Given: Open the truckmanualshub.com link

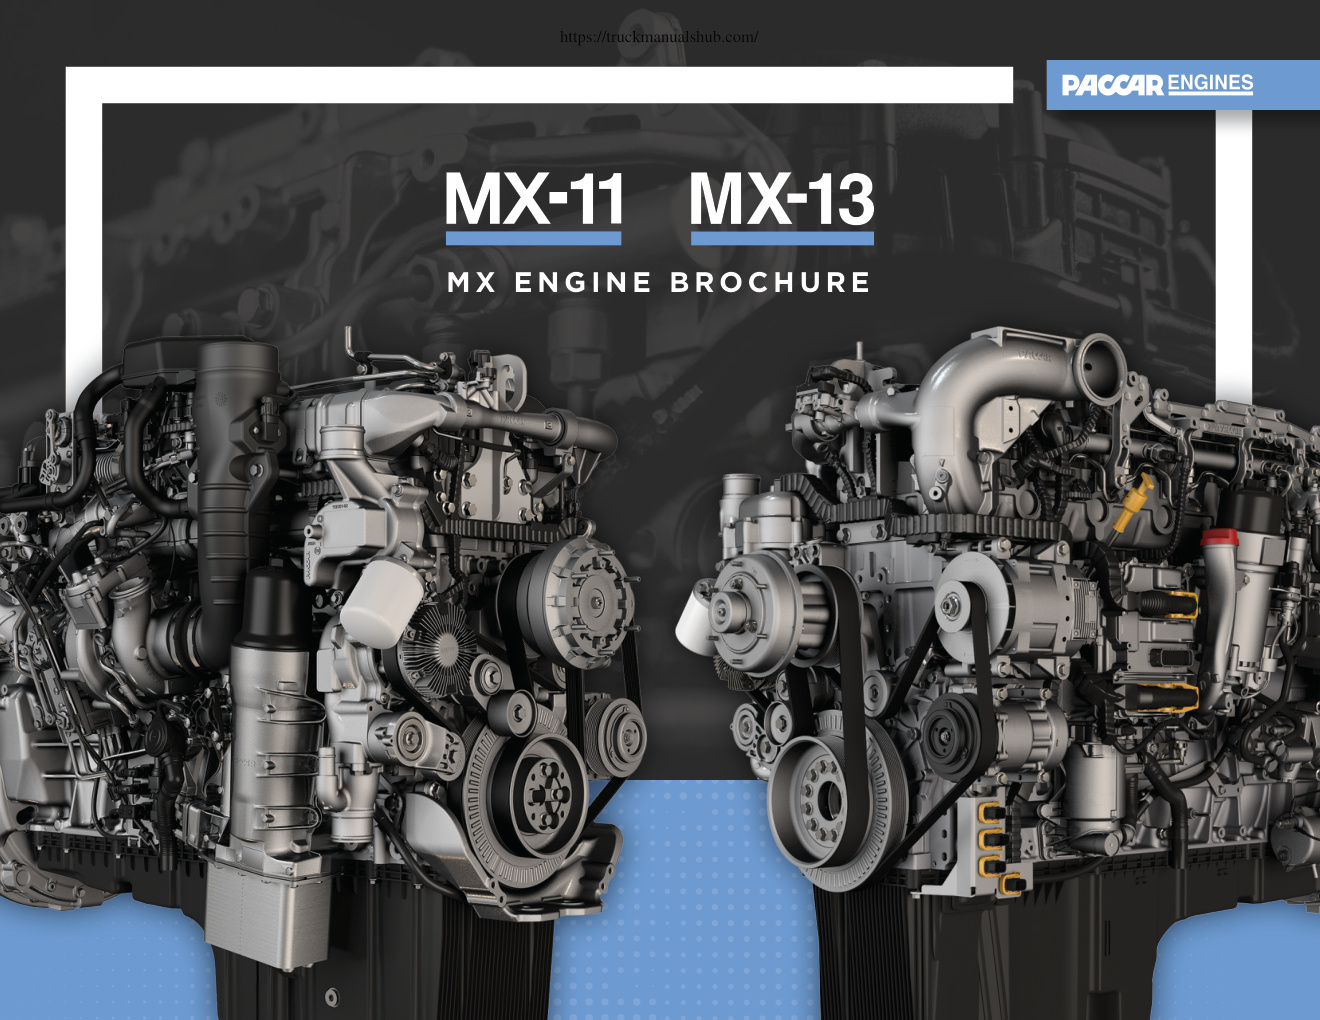Looking at the screenshot, I should coord(659,37).
